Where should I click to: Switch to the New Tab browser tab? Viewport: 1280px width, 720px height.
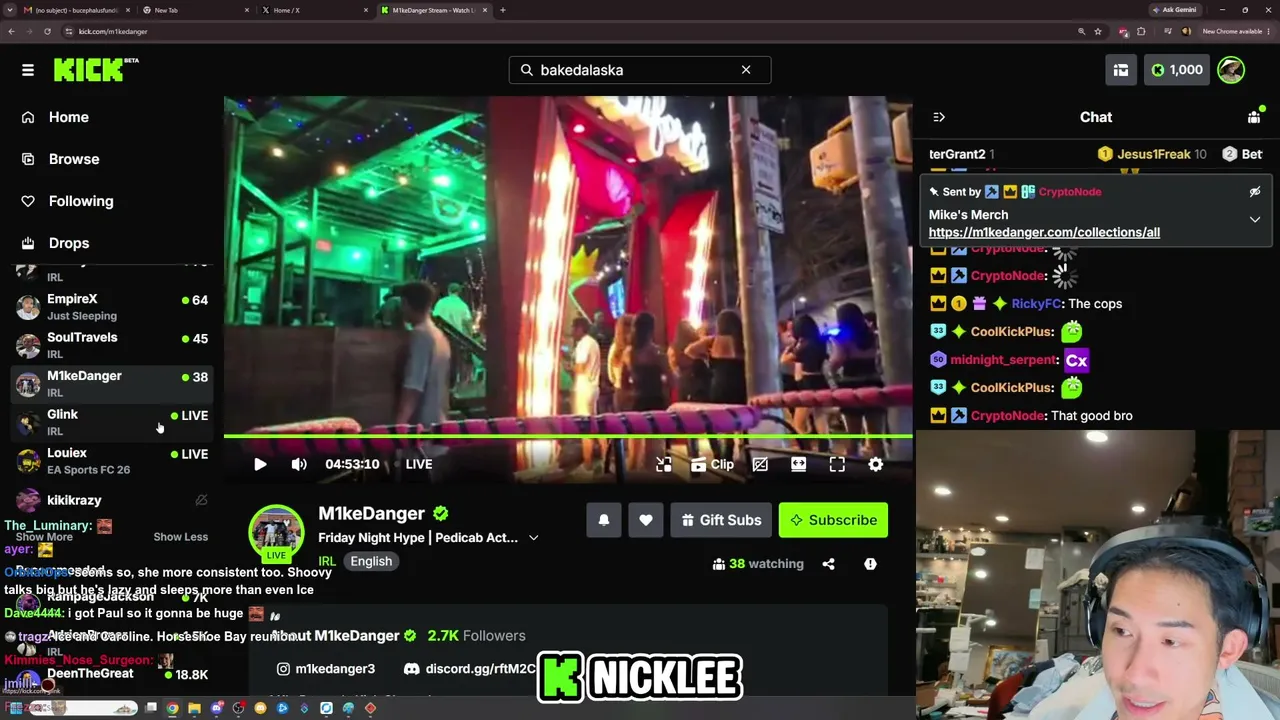195,10
